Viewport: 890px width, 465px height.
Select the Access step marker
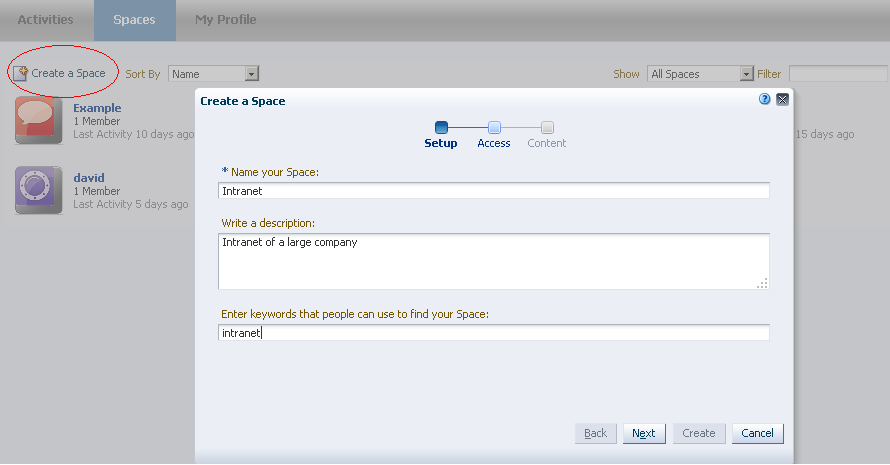point(494,128)
